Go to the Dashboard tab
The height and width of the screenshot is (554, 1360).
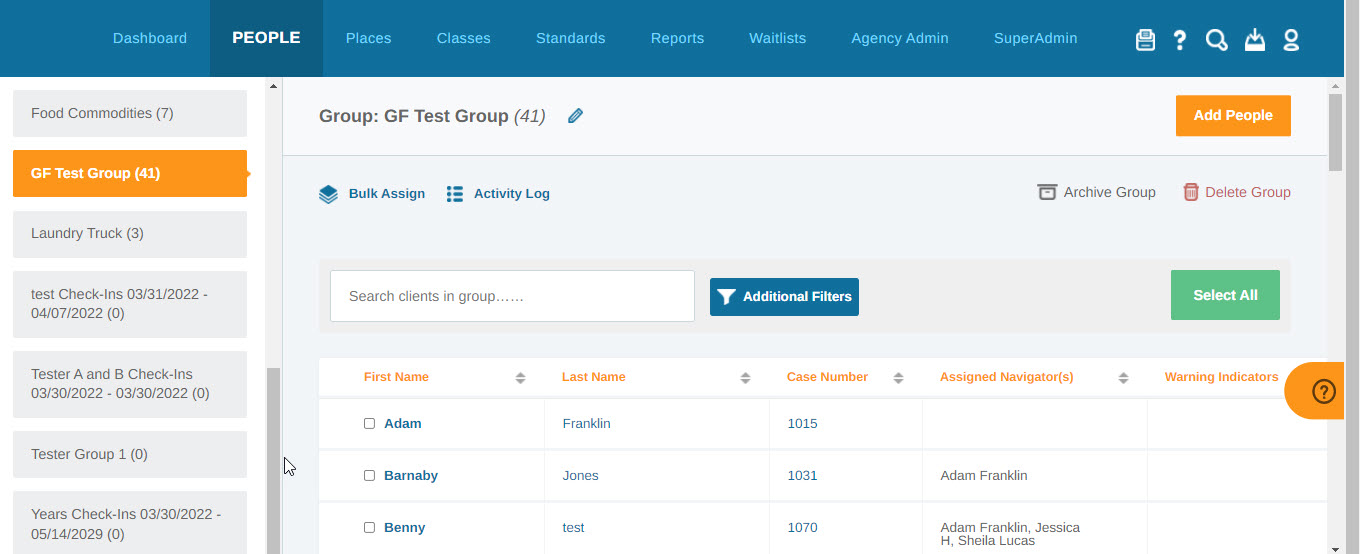(150, 38)
